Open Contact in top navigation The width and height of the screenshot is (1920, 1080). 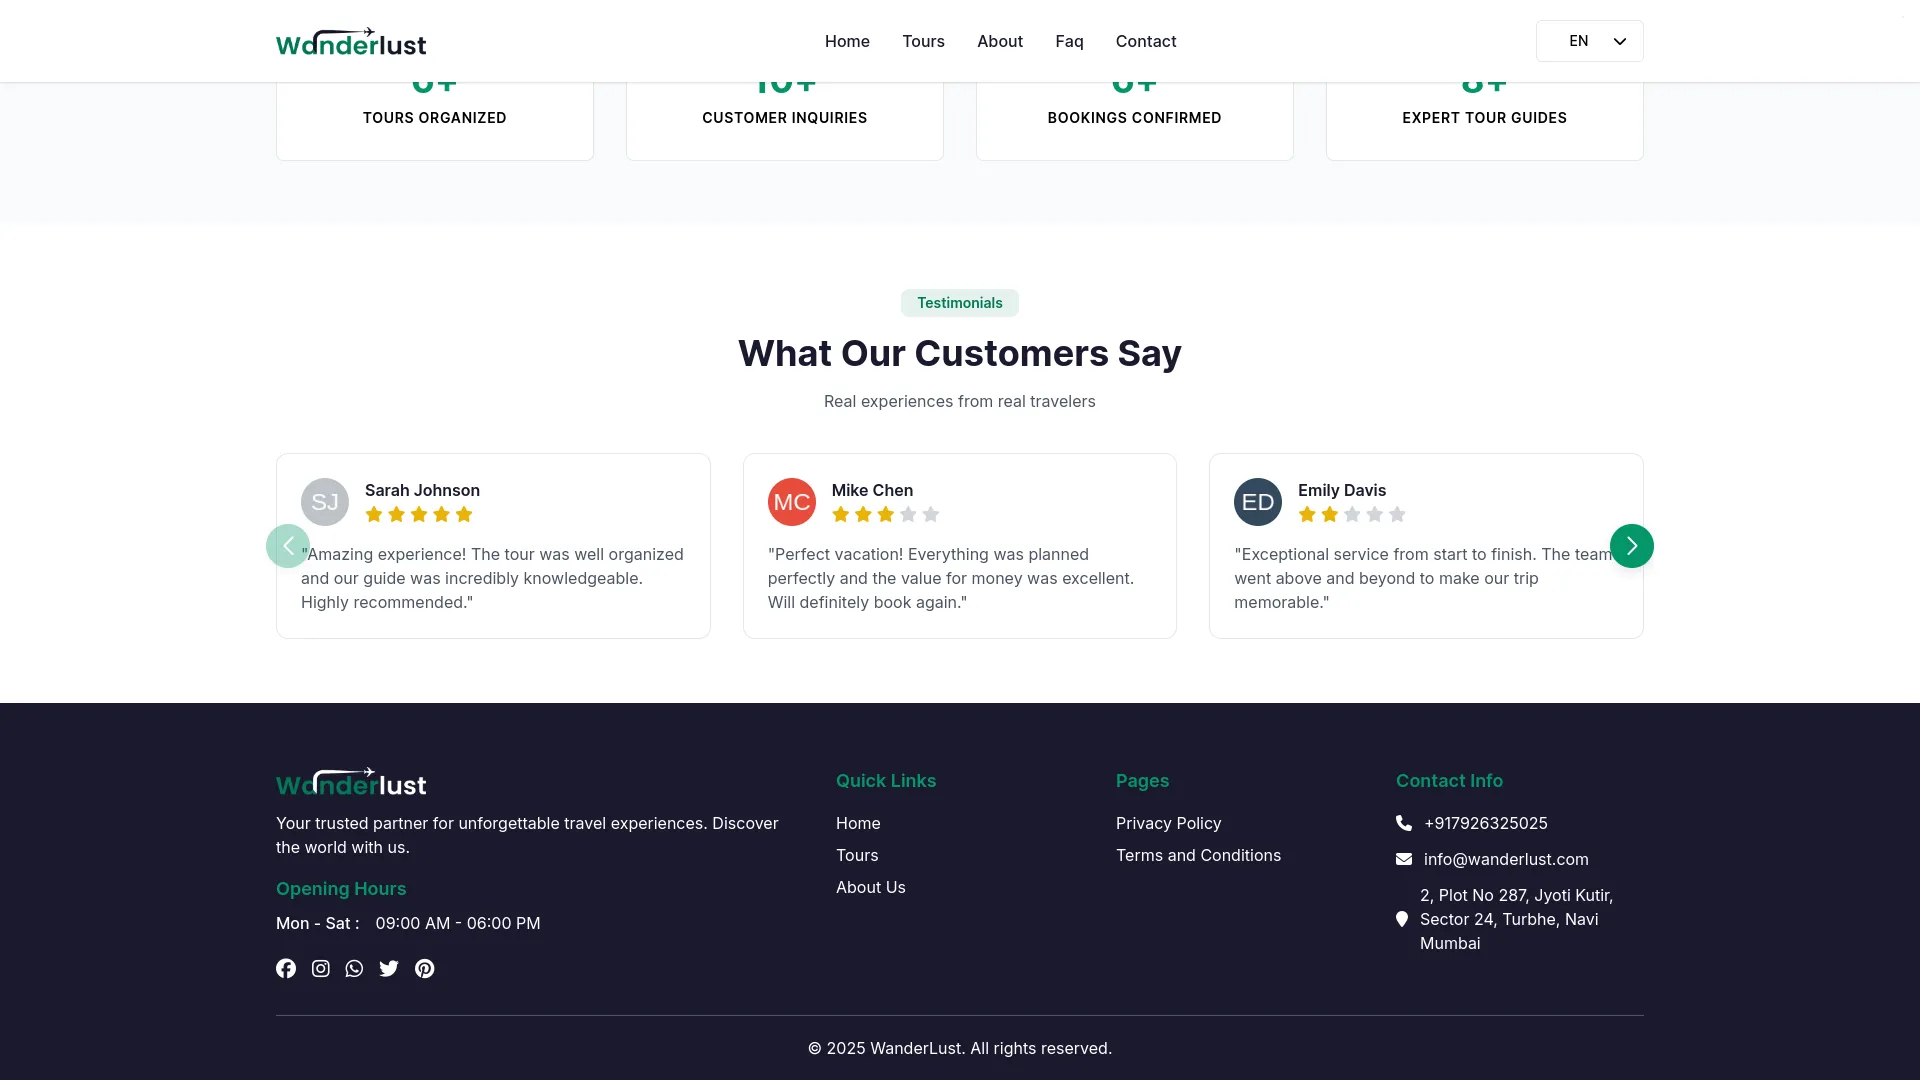tap(1146, 41)
